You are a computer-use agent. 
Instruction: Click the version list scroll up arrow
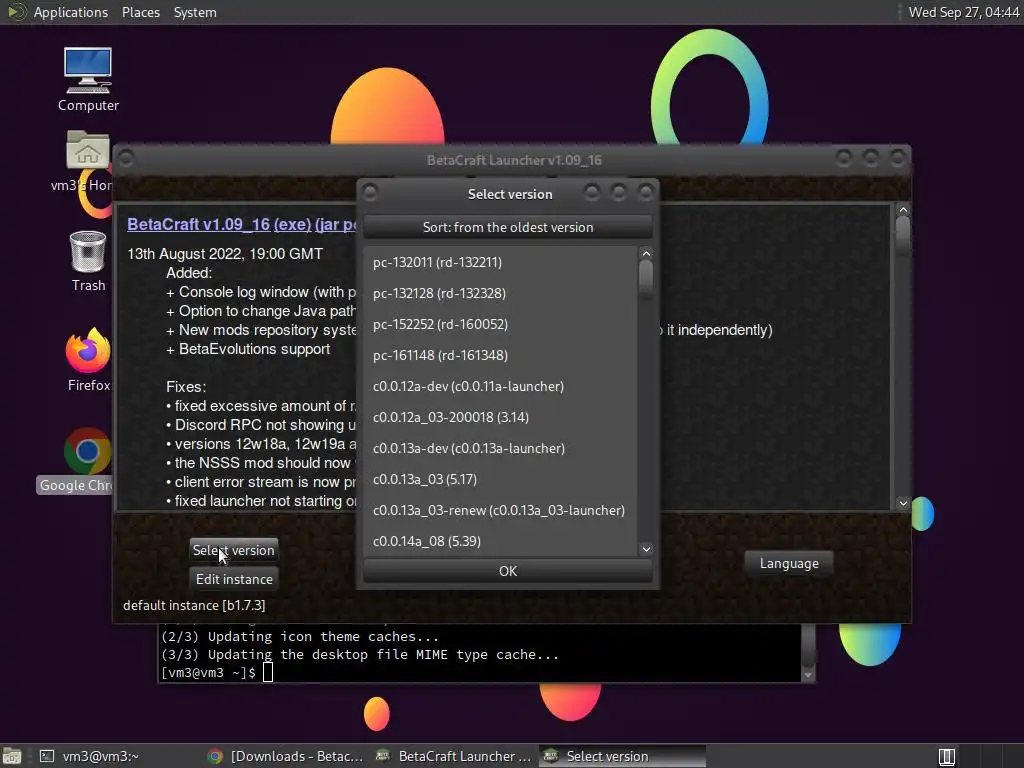(646, 253)
